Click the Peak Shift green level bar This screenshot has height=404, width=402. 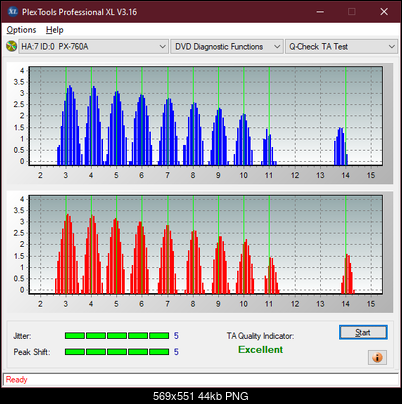pos(117,352)
